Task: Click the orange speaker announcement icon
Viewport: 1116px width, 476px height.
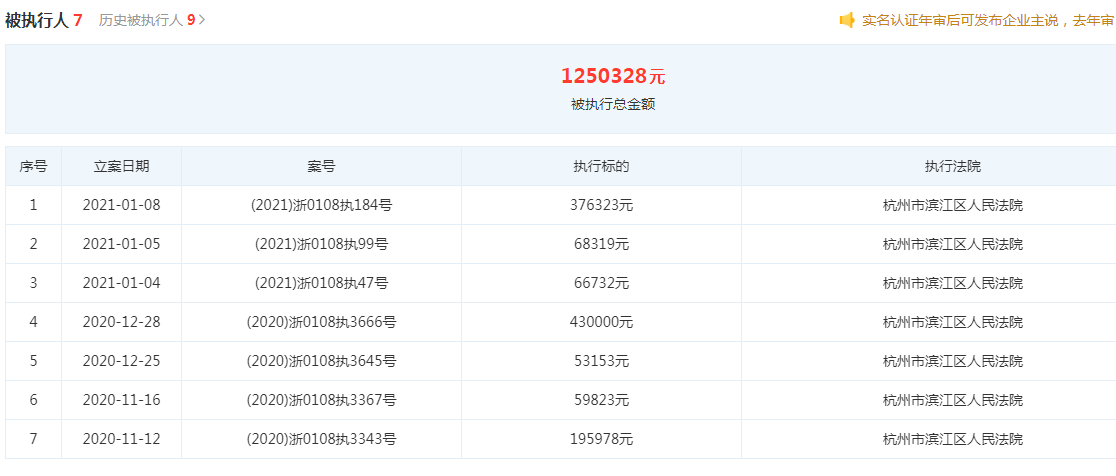Action: coord(846,20)
